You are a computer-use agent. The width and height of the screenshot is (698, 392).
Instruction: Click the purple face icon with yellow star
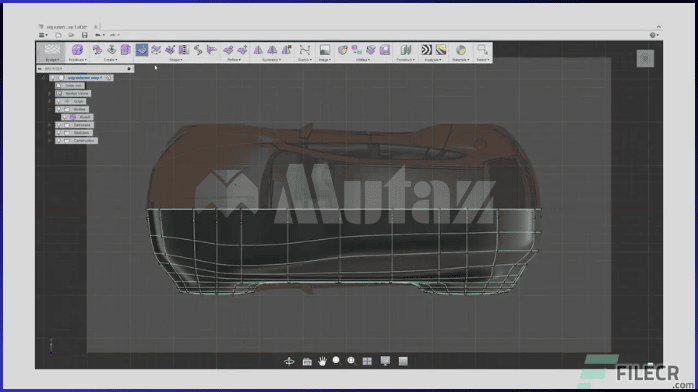click(242, 50)
